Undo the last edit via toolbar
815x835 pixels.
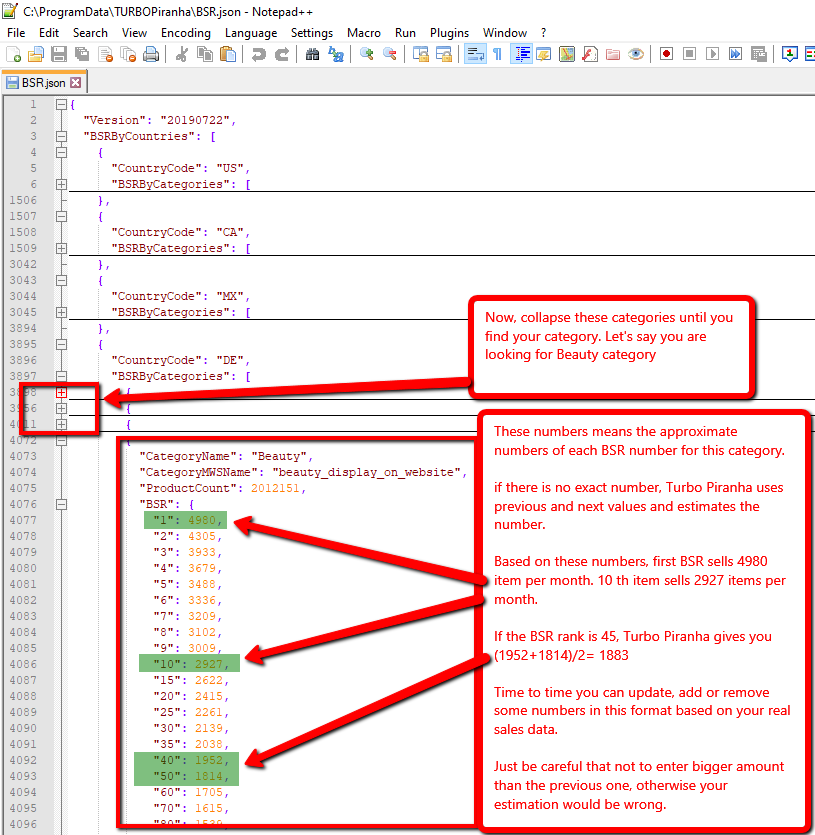[258, 54]
